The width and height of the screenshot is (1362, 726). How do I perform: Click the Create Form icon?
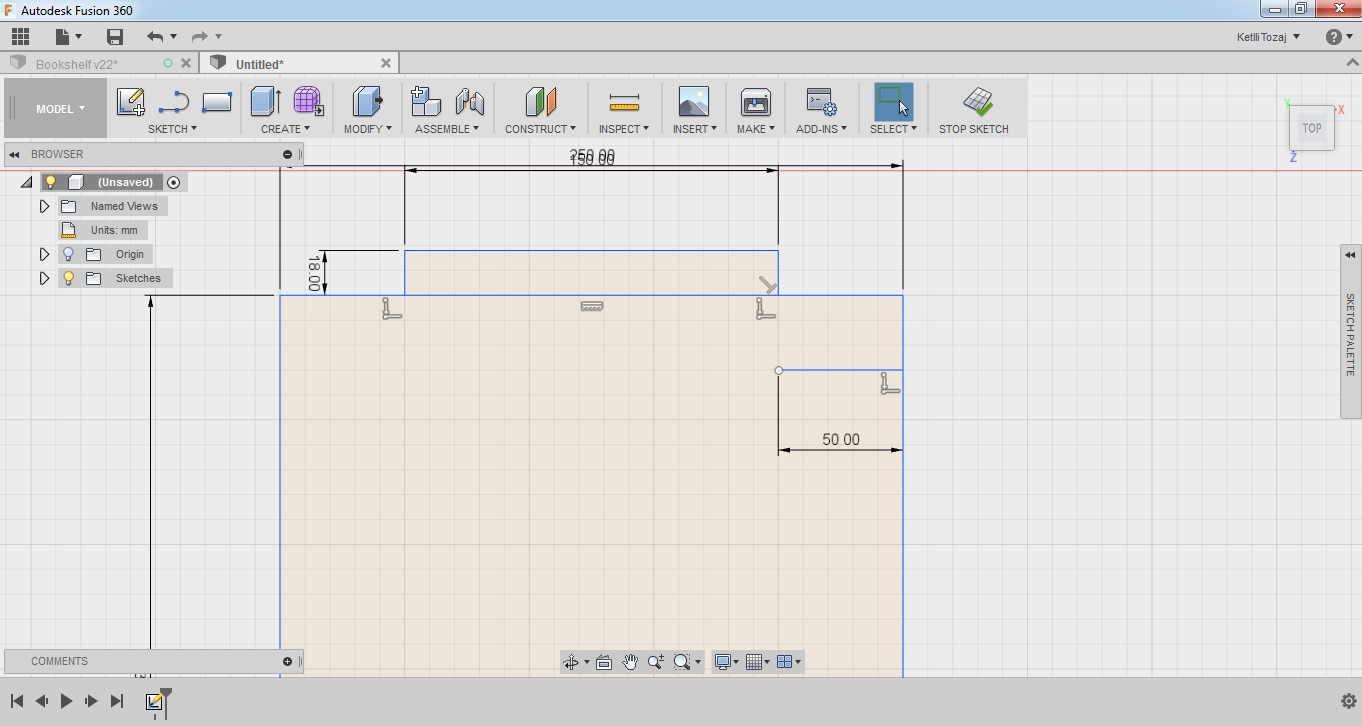tap(308, 101)
